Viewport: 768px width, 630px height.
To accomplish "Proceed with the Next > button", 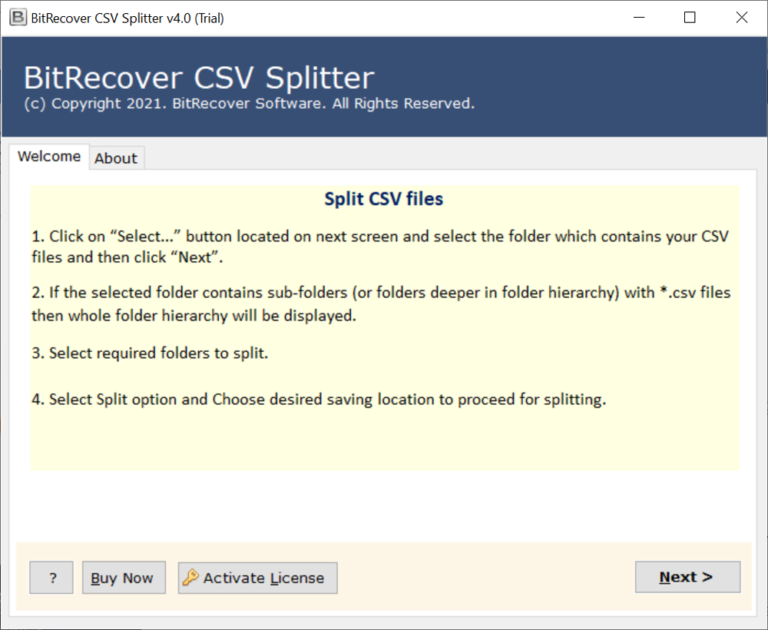I will click(x=688, y=577).
